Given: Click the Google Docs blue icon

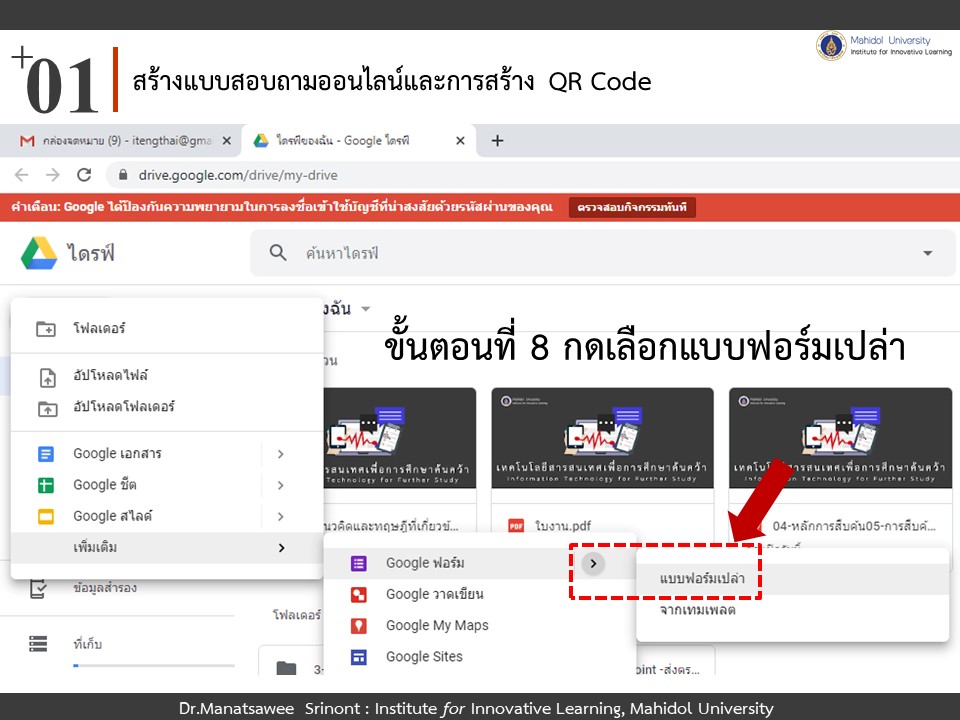Looking at the screenshot, I should point(45,454).
